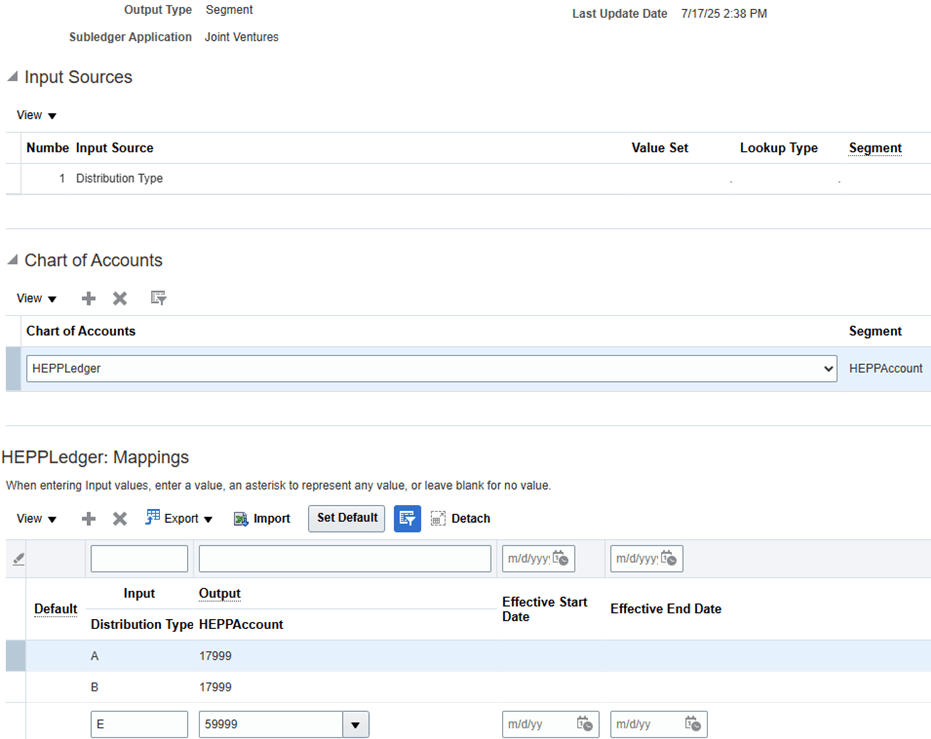Detach the Mappings table
Viewport: 931px width, 739px height.
click(460, 518)
